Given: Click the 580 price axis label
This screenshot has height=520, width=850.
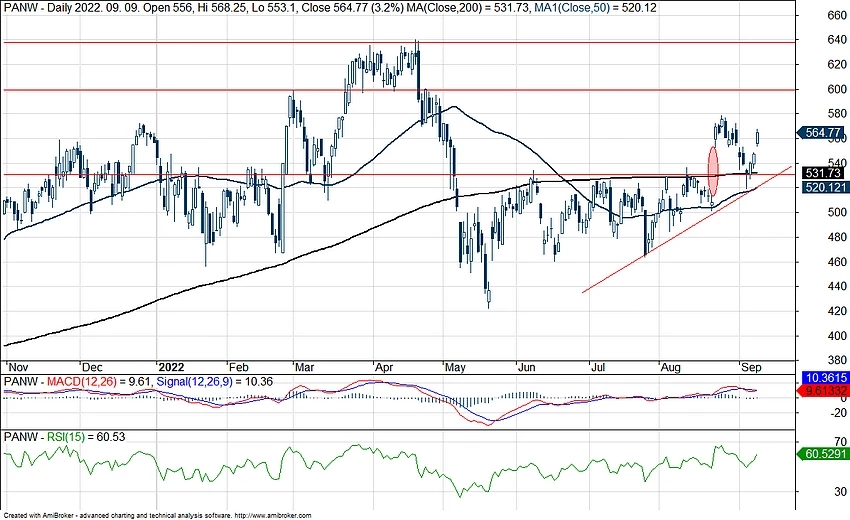Looking at the screenshot, I should coord(837,114).
